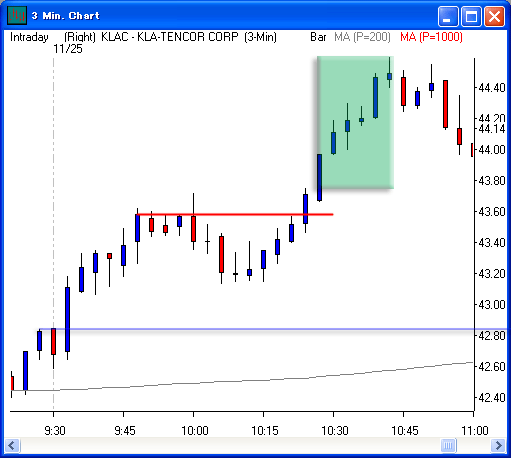The width and height of the screenshot is (511, 458).
Task: Click the 10:00 time axis label
Action: 195,431
